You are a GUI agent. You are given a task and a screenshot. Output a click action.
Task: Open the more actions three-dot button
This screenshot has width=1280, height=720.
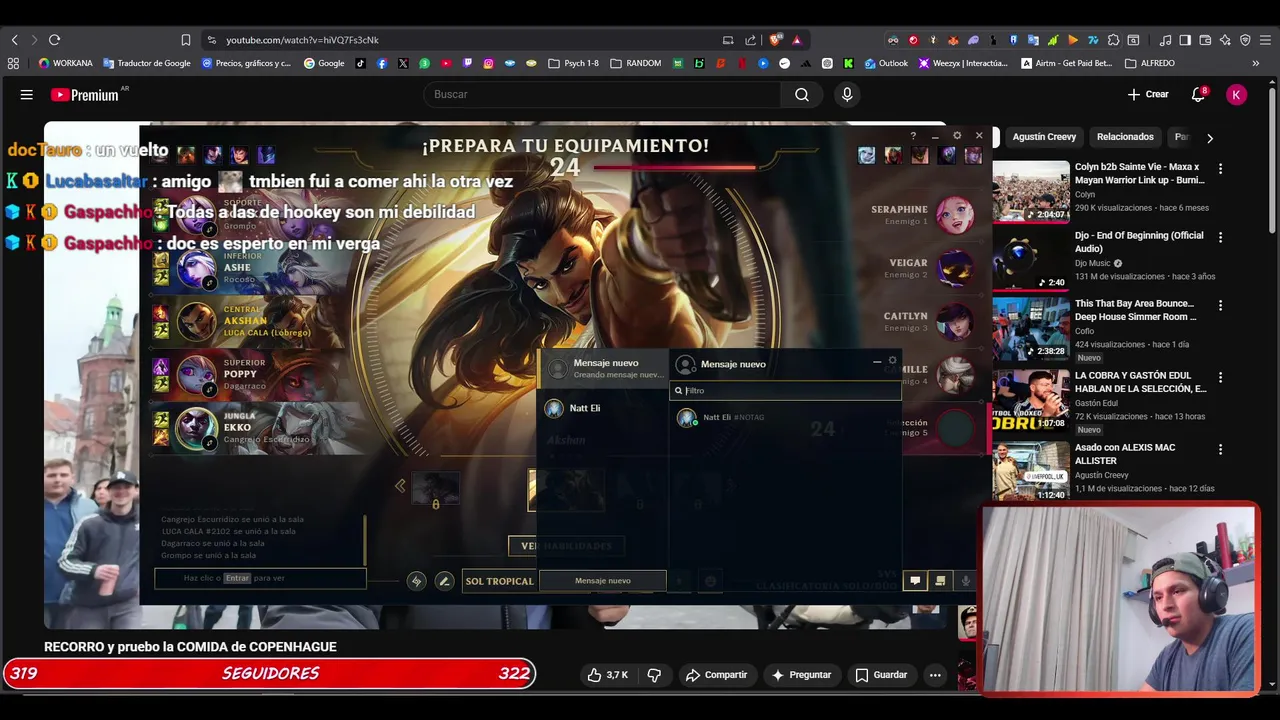tap(935, 675)
